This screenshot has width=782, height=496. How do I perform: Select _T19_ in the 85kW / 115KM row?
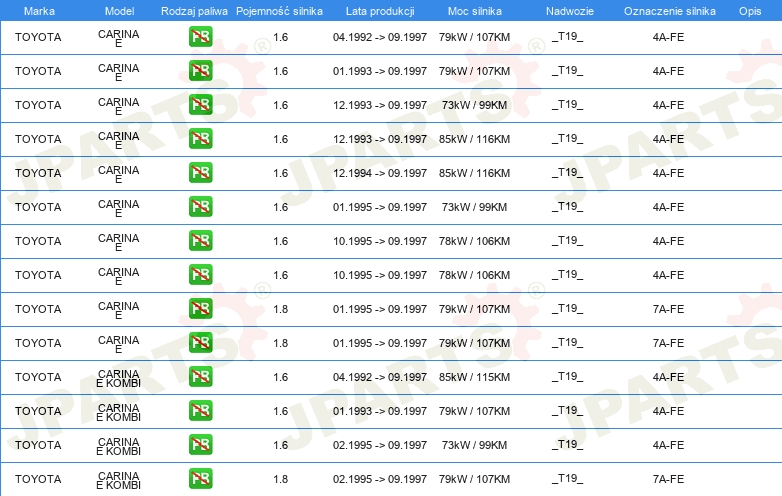[x=567, y=377]
